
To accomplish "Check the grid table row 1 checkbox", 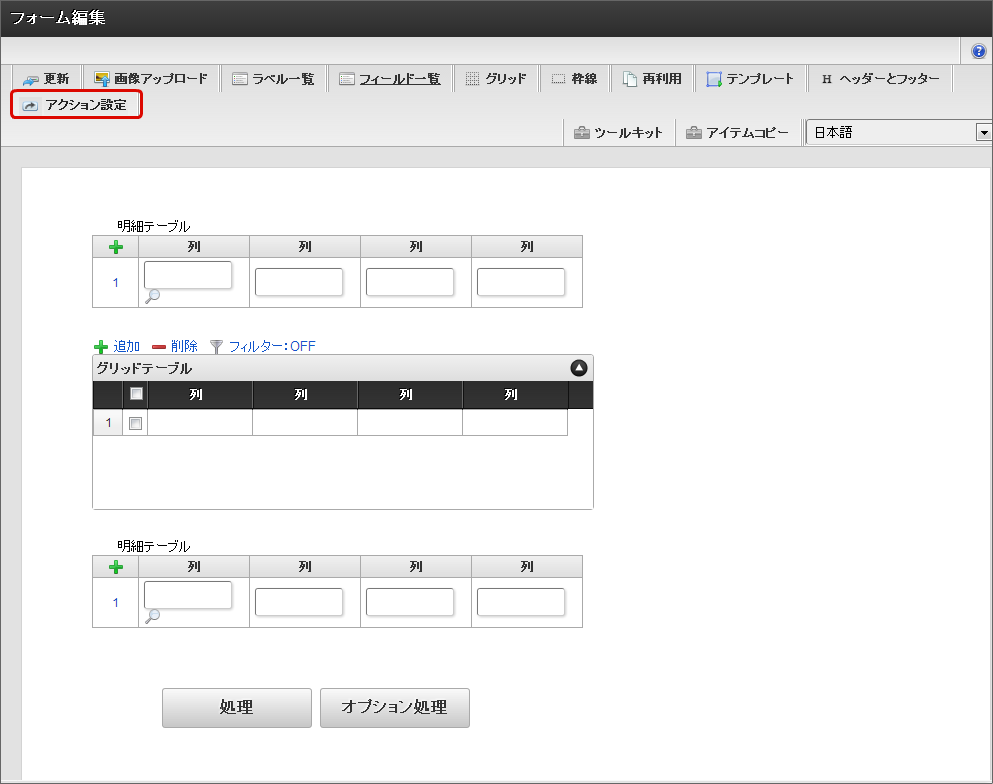I will coord(136,423).
